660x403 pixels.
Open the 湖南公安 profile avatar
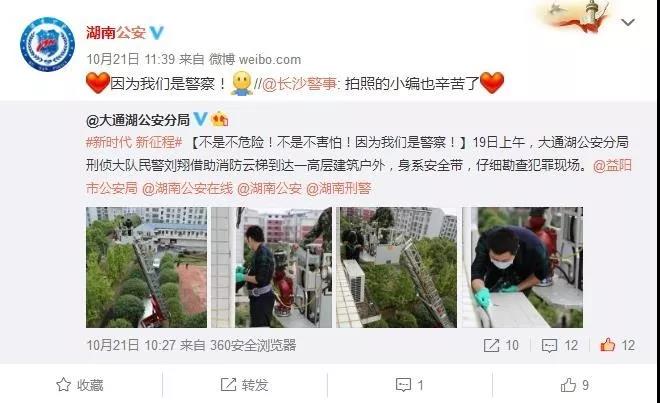pyautogui.click(x=48, y=44)
